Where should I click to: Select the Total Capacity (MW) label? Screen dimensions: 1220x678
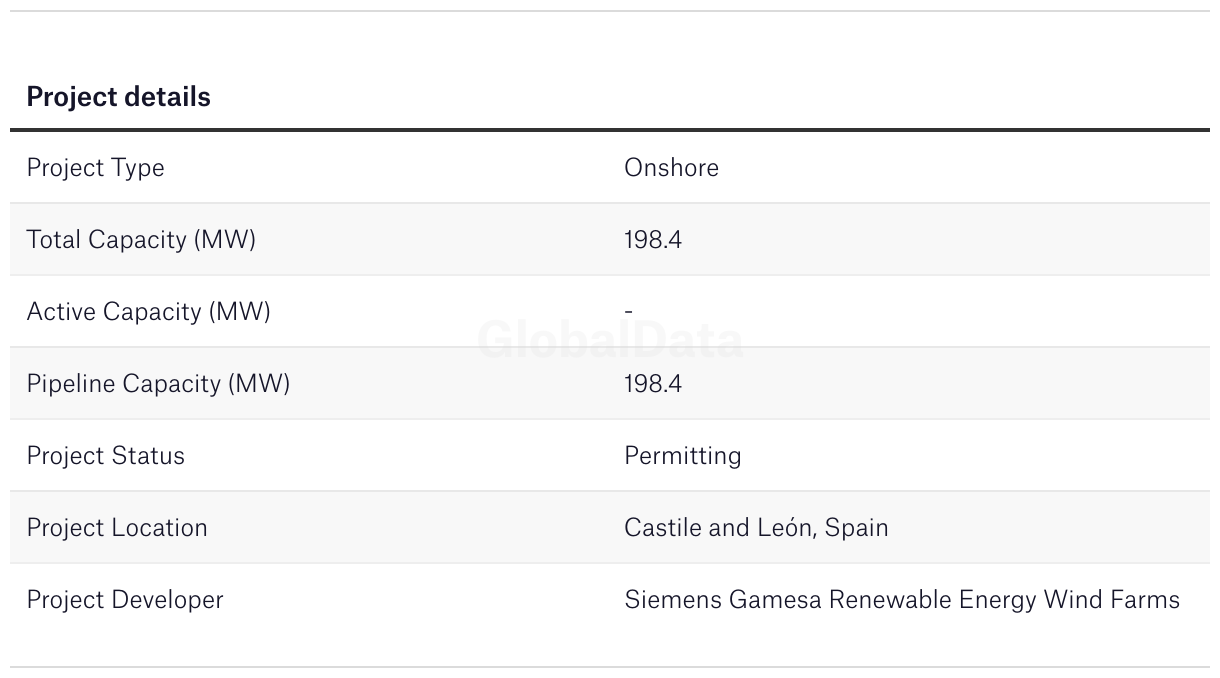[x=141, y=240]
